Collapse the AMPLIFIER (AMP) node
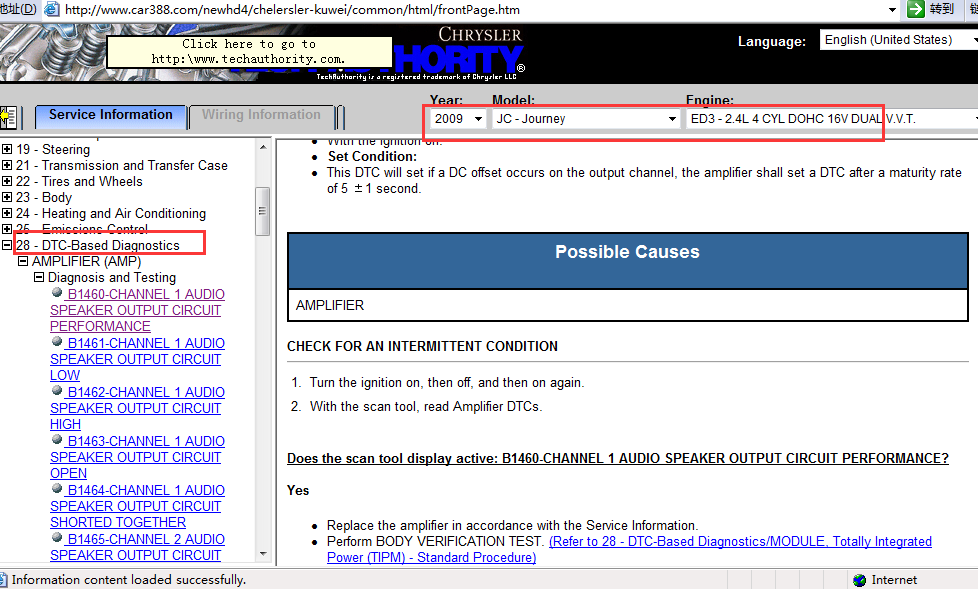The height and width of the screenshot is (590, 978). click(x=23, y=261)
